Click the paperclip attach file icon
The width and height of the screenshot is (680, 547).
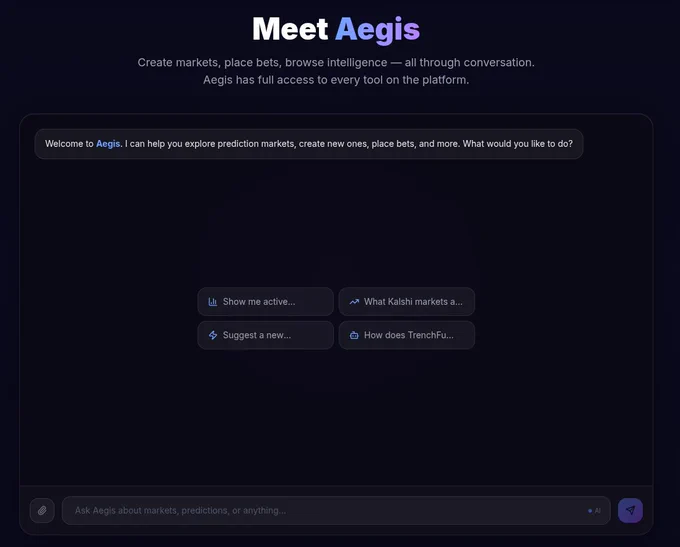click(x=42, y=511)
